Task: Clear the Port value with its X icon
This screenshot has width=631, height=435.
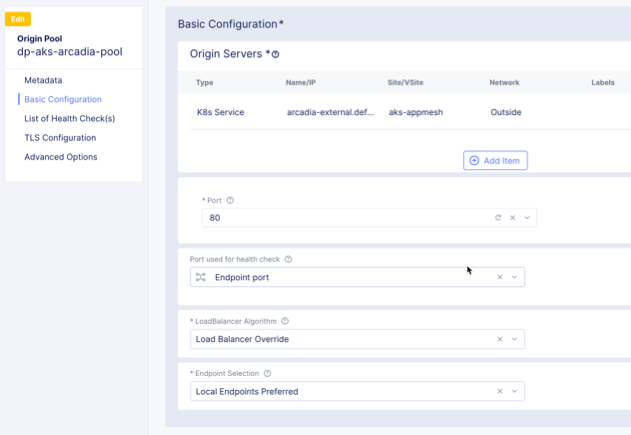Action: pyautogui.click(x=513, y=217)
